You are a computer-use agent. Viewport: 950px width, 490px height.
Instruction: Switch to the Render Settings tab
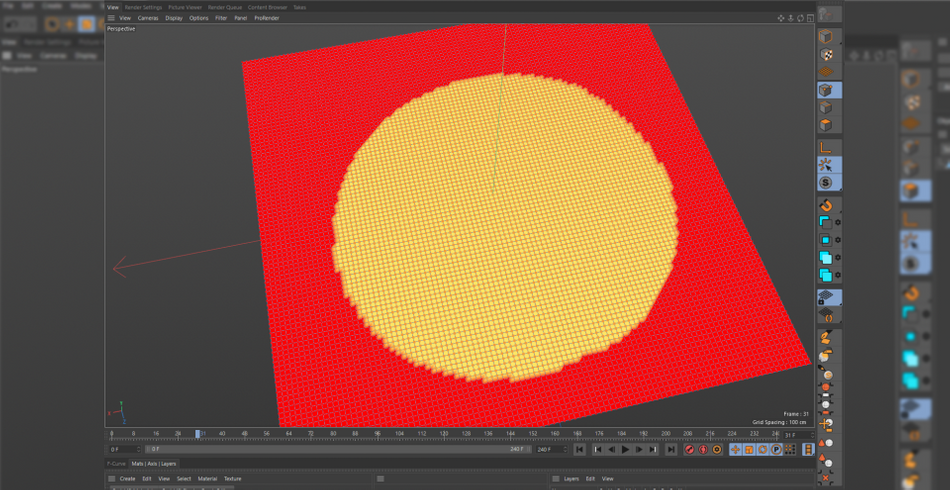click(x=144, y=7)
